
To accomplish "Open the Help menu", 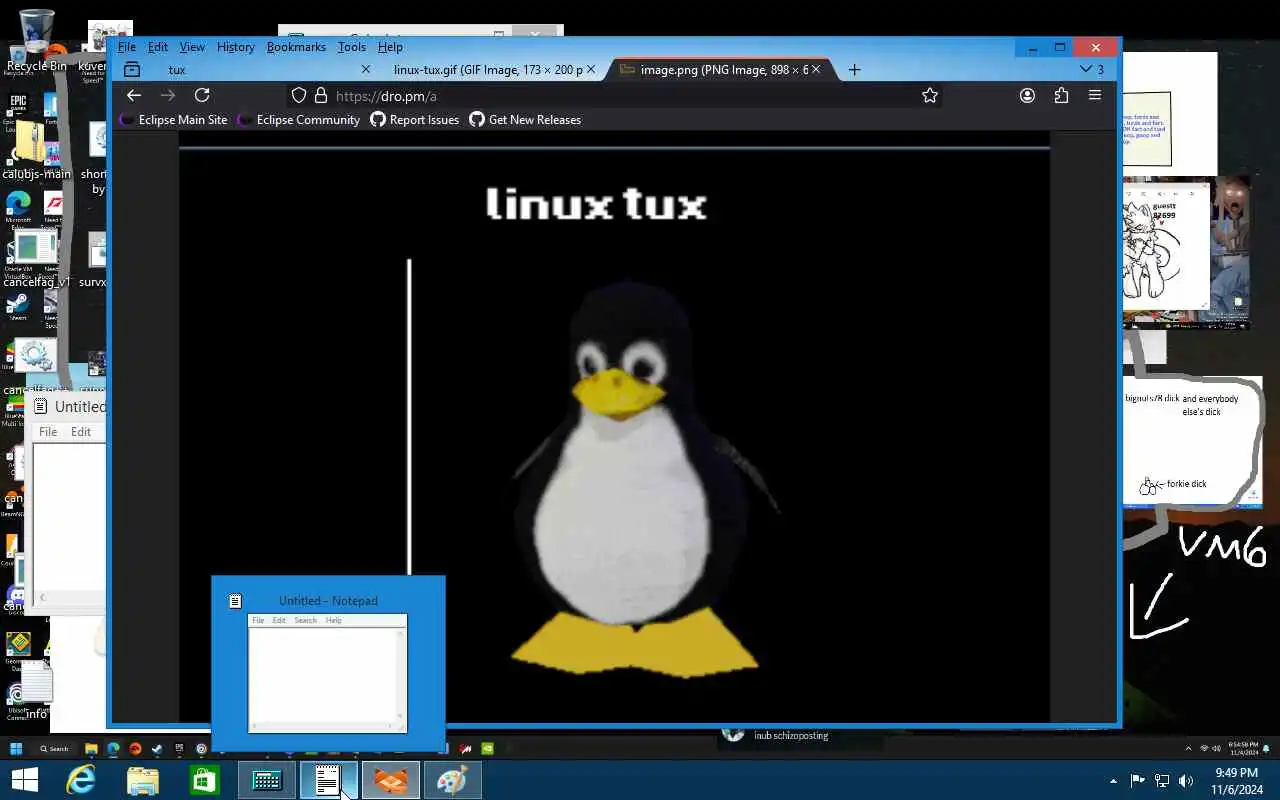I will 390,47.
